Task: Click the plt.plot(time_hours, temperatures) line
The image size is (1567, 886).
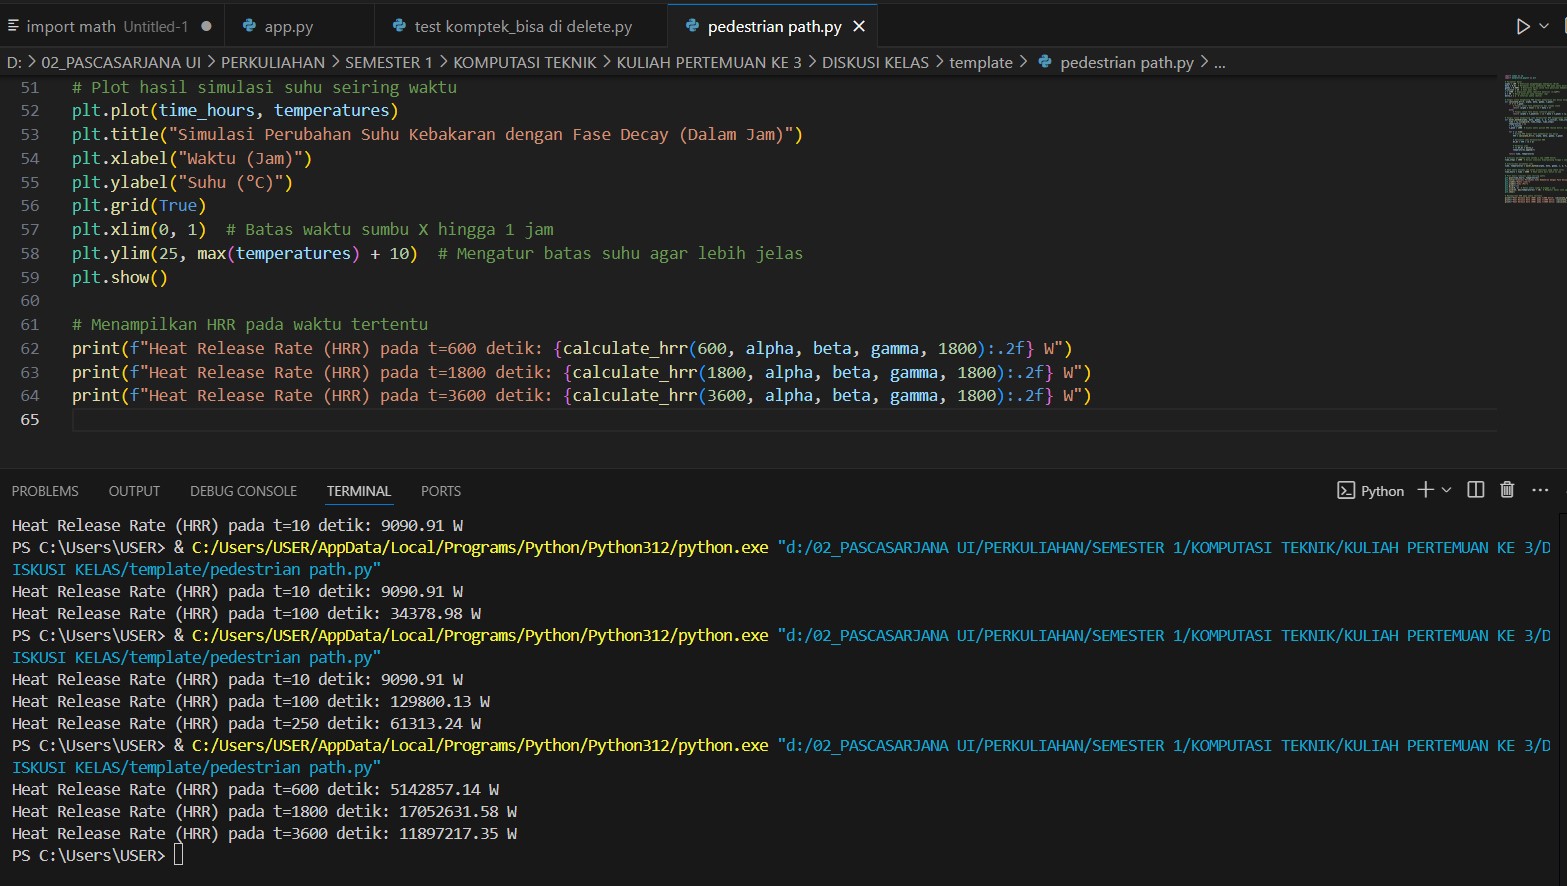Action: [x=235, y=111]
